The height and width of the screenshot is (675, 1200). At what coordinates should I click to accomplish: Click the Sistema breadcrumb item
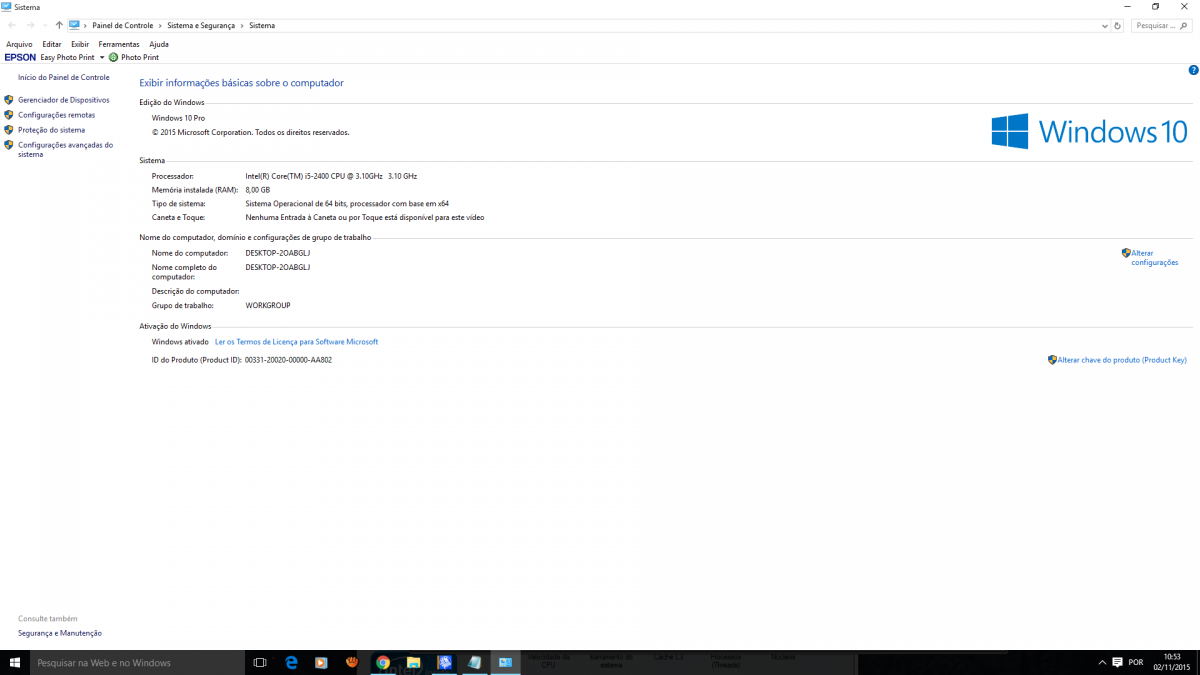(x=262, y=25)
